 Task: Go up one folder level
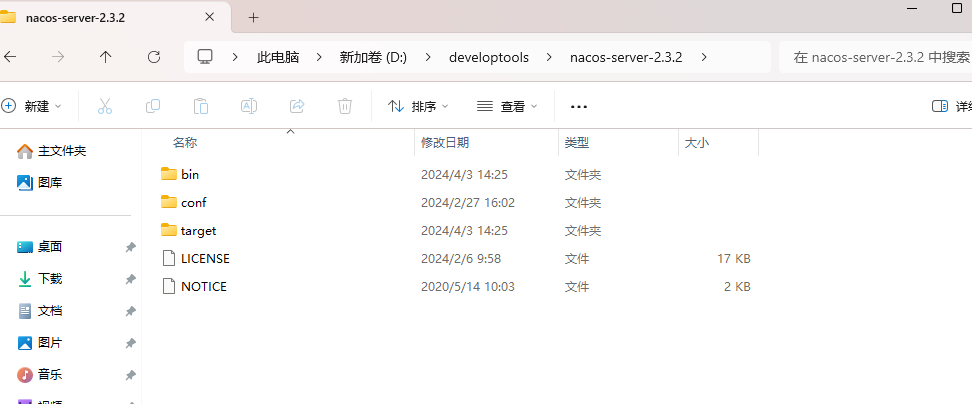[105, 57]
